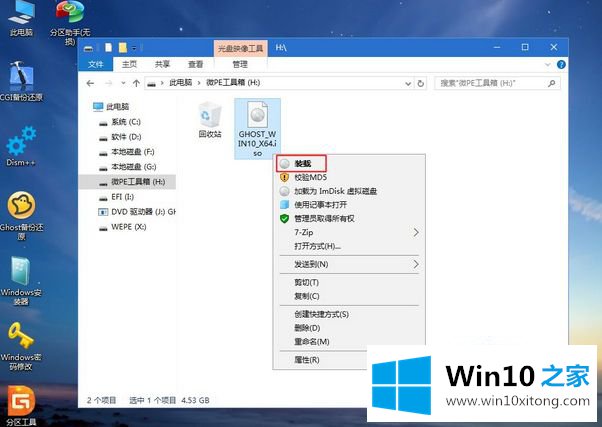Select the GHOST_WIN10_X64.iso file
The width and height of the screenshot is (602, 427).
[257, 128]
